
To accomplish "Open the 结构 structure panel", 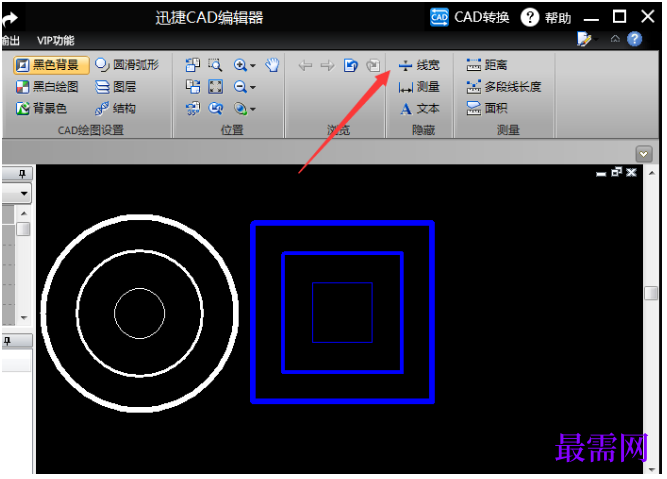I will (116, 108).
